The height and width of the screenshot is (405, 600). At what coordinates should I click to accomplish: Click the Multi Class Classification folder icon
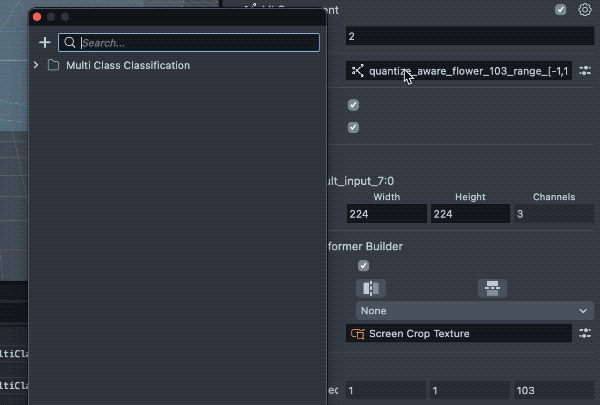54,65
